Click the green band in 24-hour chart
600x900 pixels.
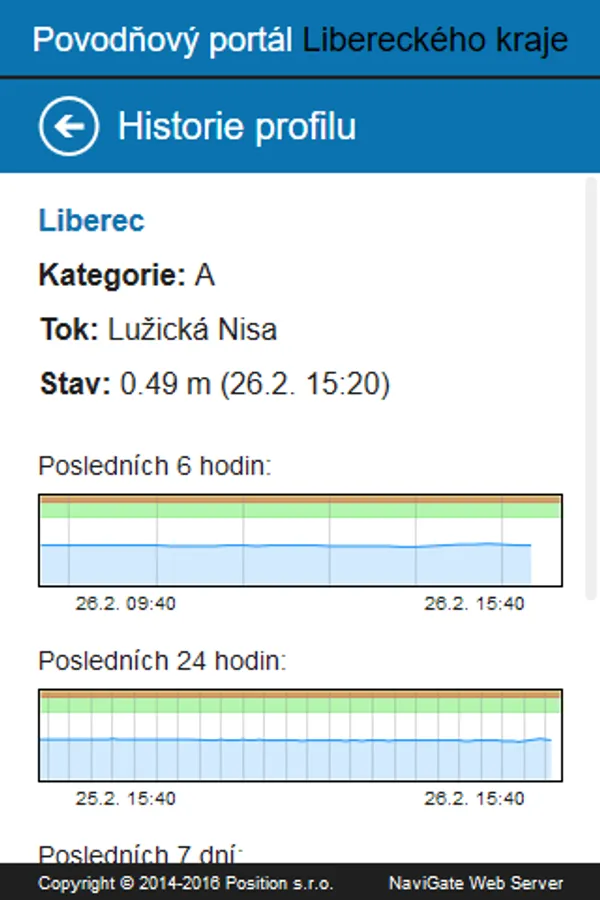coord(300,705)
